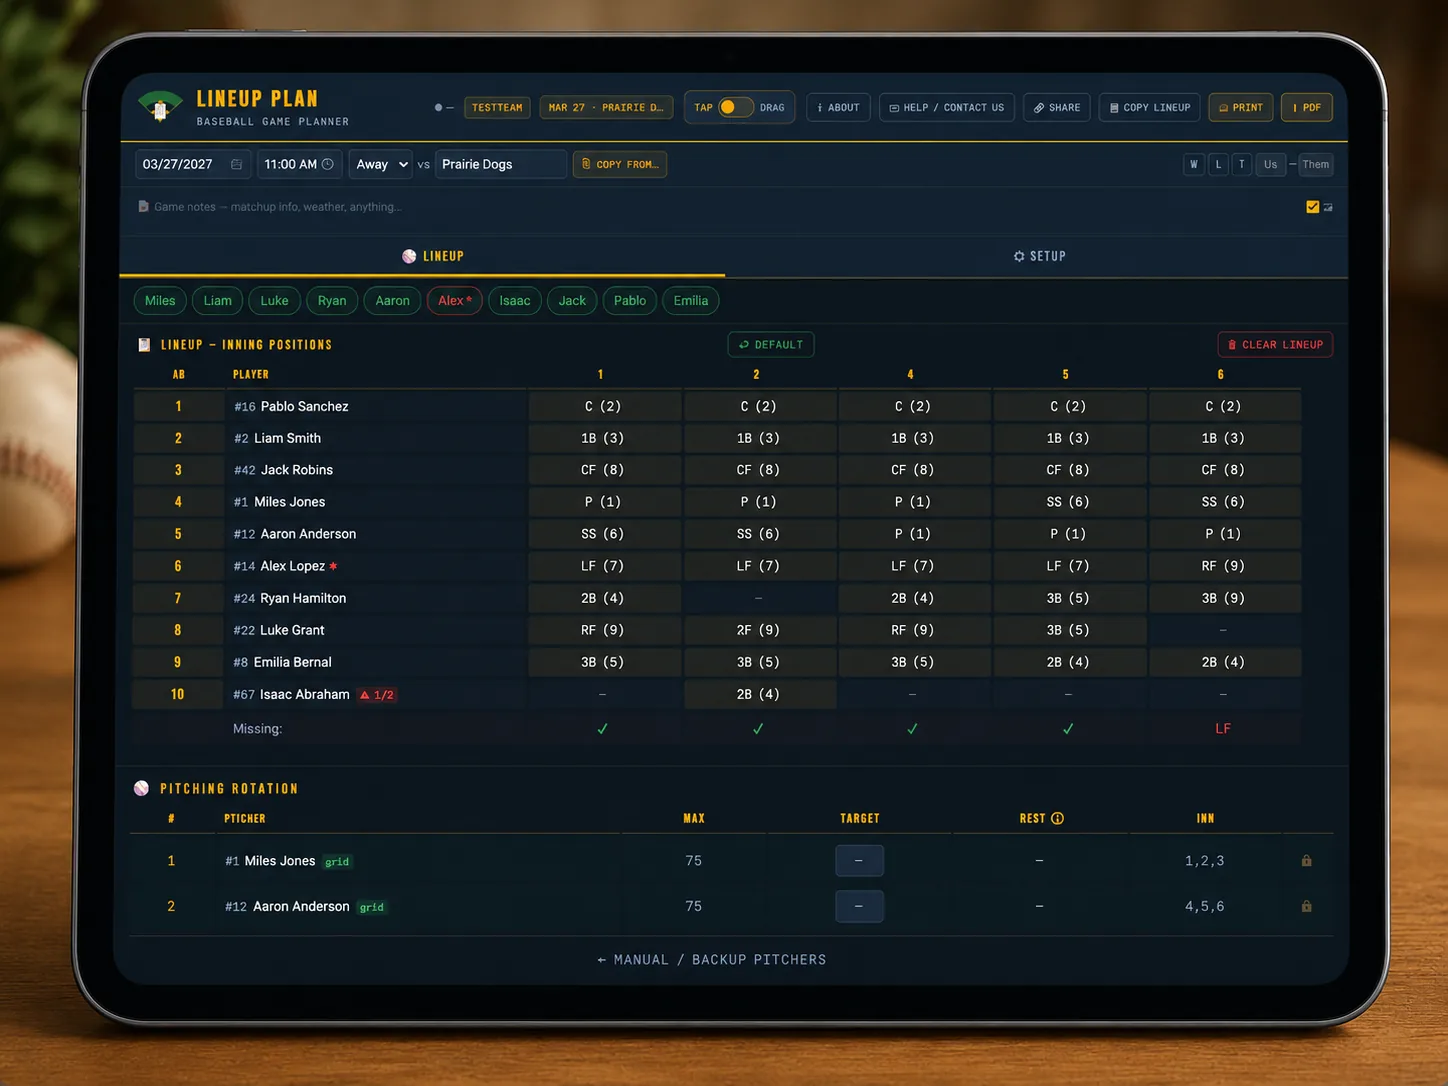Toggle the Emilia player chip
This screenshot has height=1086, width=1448.
click(x=691, y=300)
